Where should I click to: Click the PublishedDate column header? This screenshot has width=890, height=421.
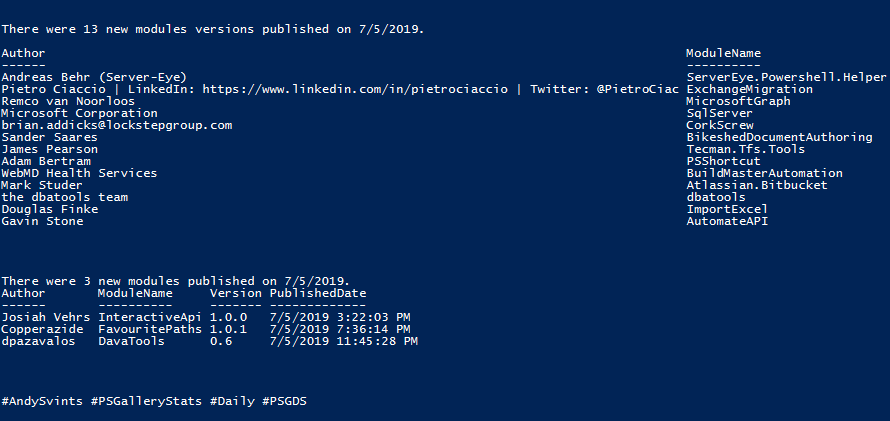click(x=318, y=293)
